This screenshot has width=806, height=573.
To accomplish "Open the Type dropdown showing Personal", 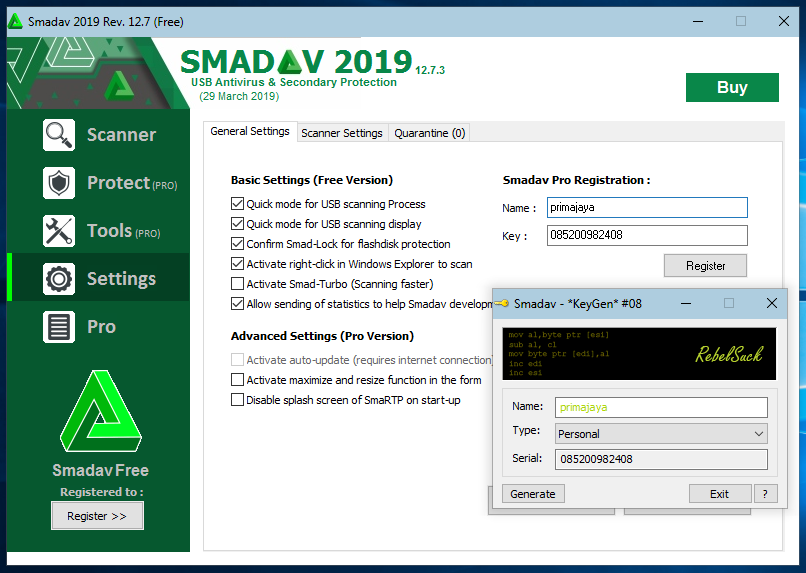I will point(661,434).
